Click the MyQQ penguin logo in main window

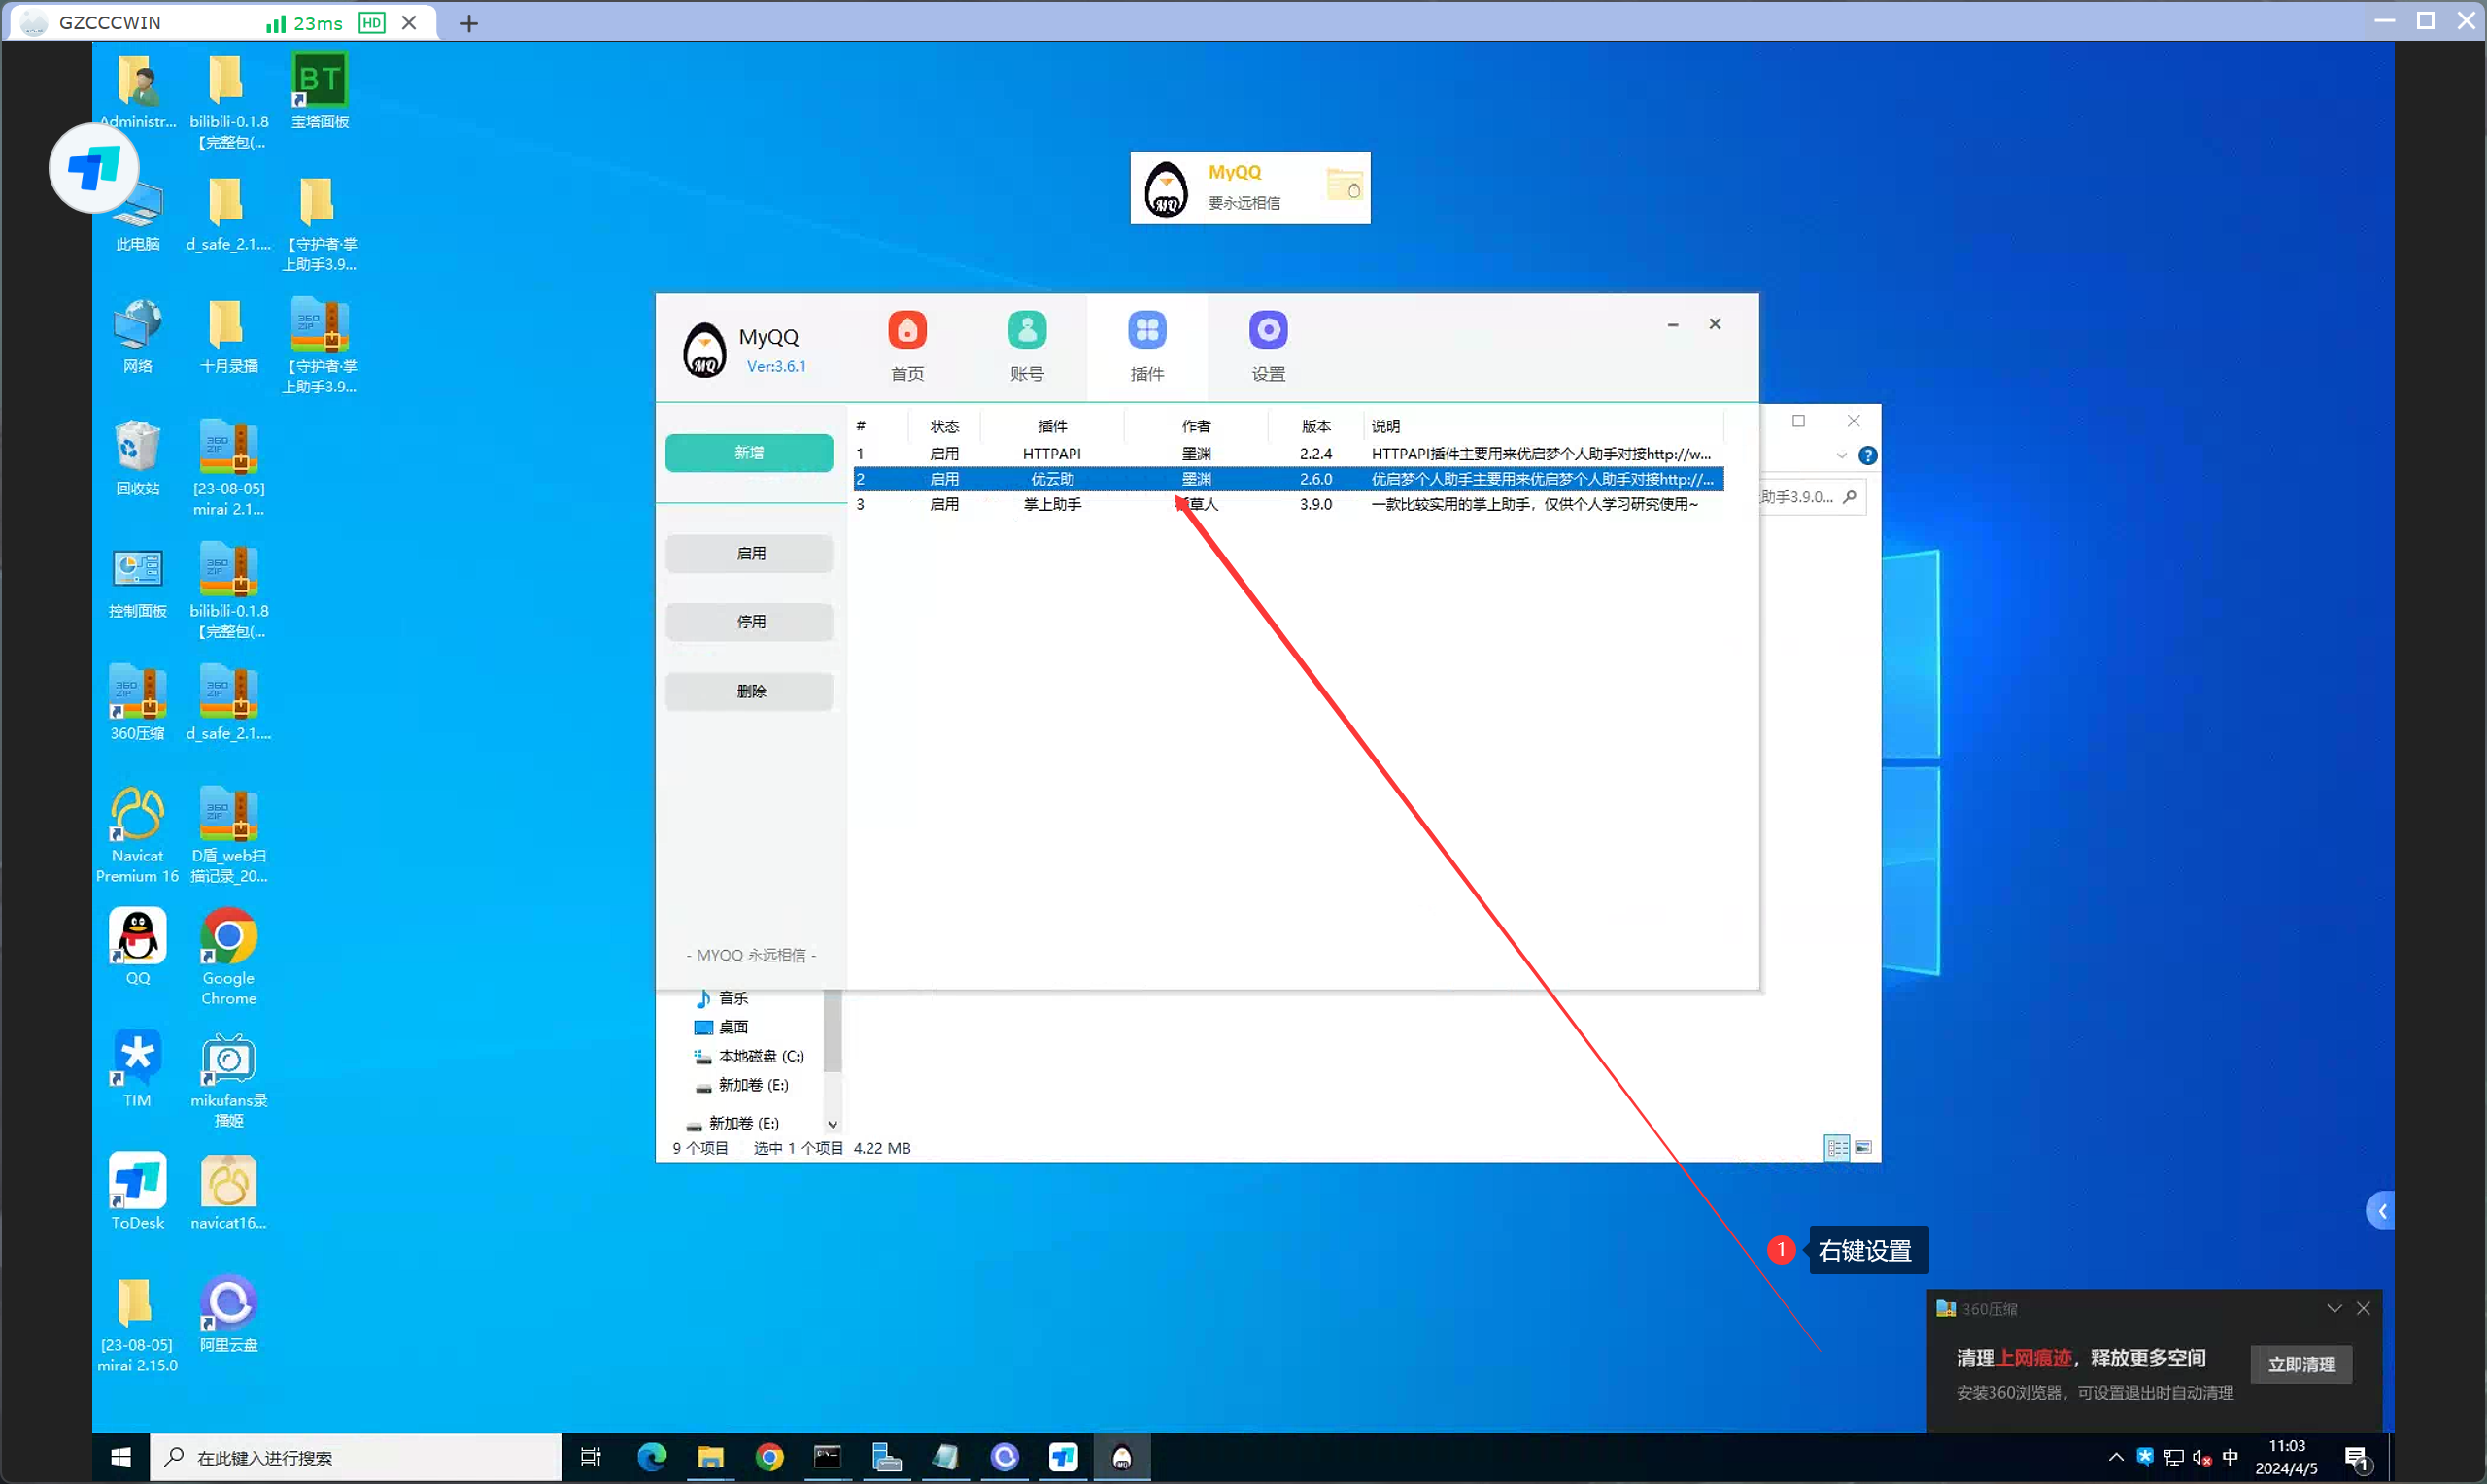click(x=705, y=350)
